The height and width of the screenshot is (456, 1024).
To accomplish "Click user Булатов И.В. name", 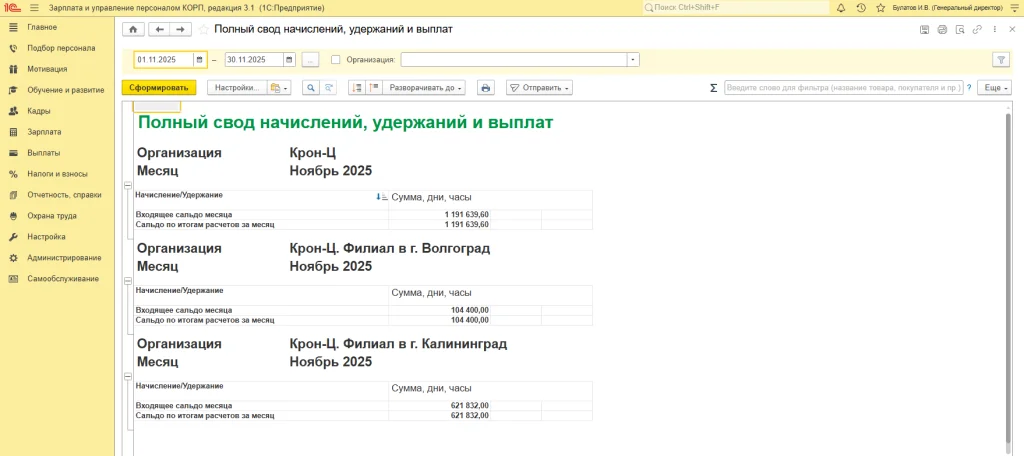I will point(947,8).
